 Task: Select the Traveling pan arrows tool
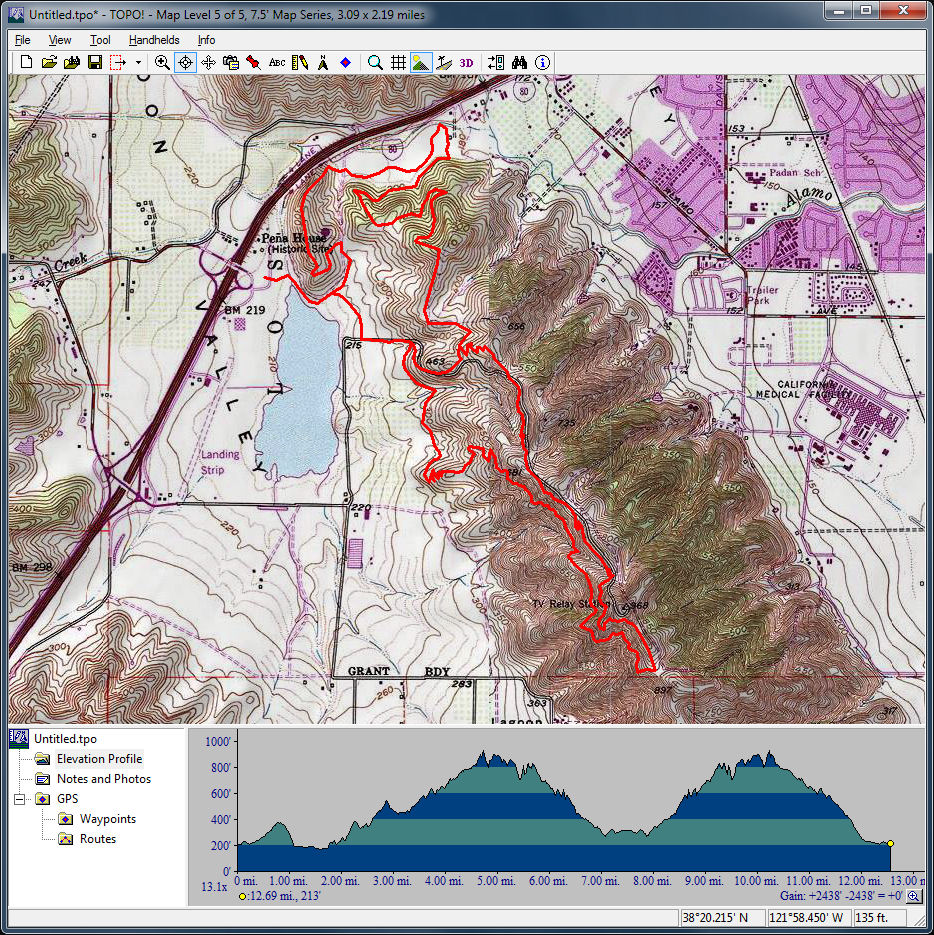pos(208,62)
